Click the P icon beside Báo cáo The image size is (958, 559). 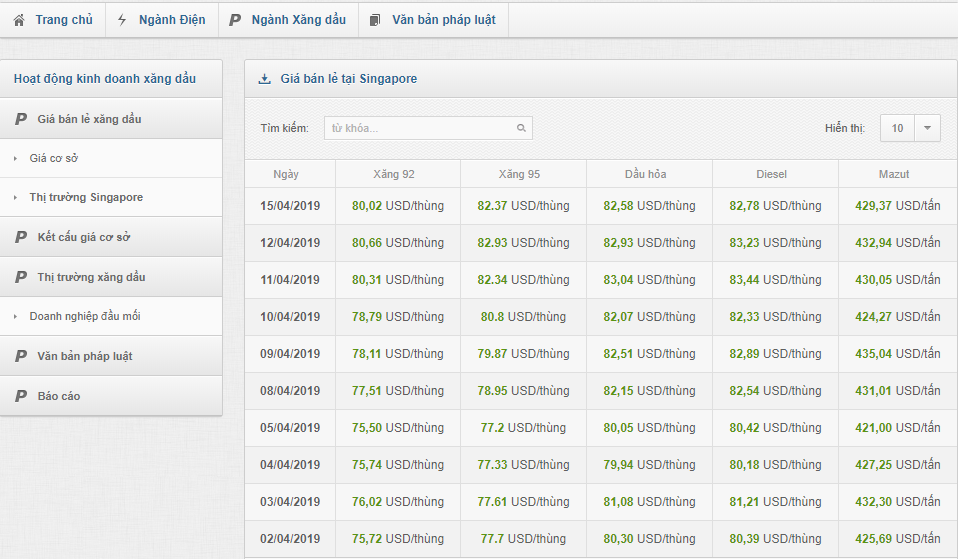point(21,396)
